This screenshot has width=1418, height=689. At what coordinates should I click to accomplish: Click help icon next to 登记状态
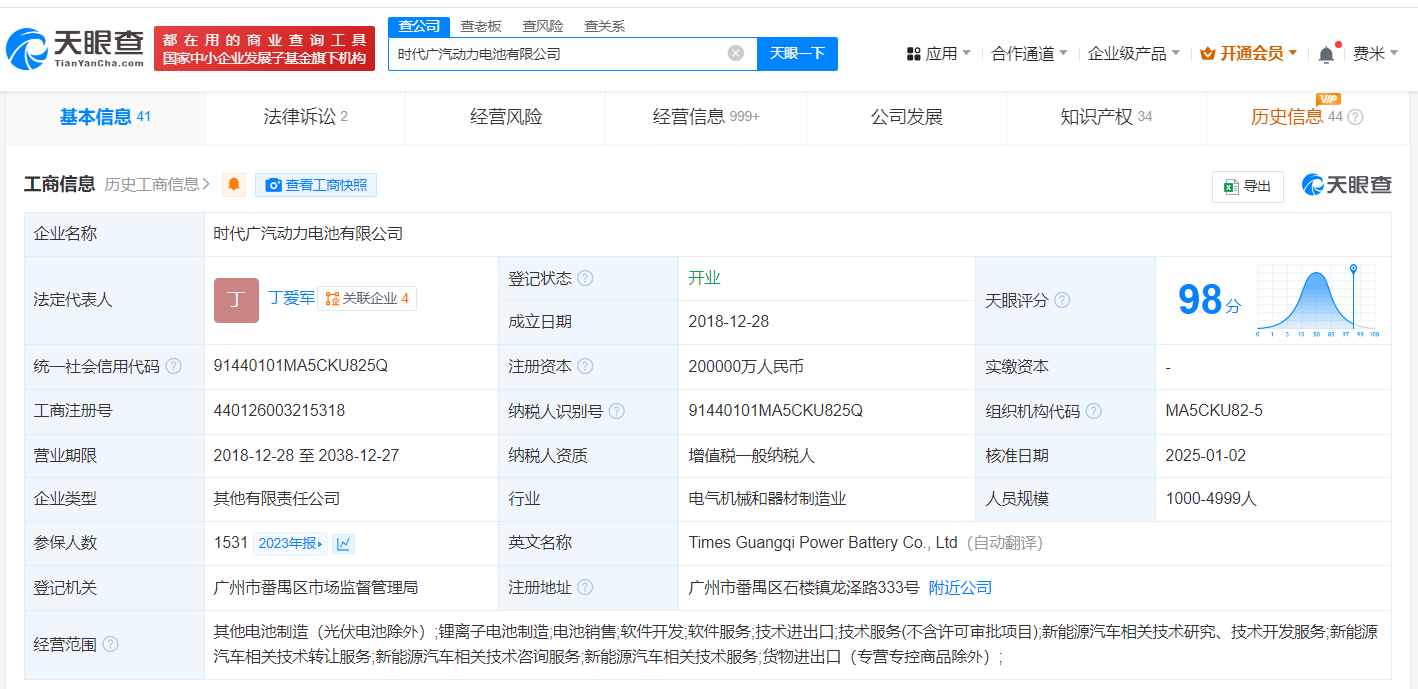pos(585,278)
